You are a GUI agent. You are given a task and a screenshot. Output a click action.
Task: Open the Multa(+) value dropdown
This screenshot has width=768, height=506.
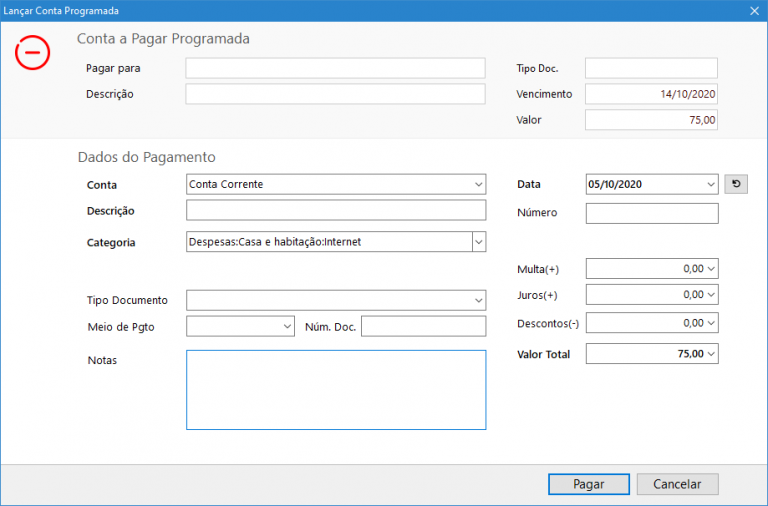tap(711, 268)
